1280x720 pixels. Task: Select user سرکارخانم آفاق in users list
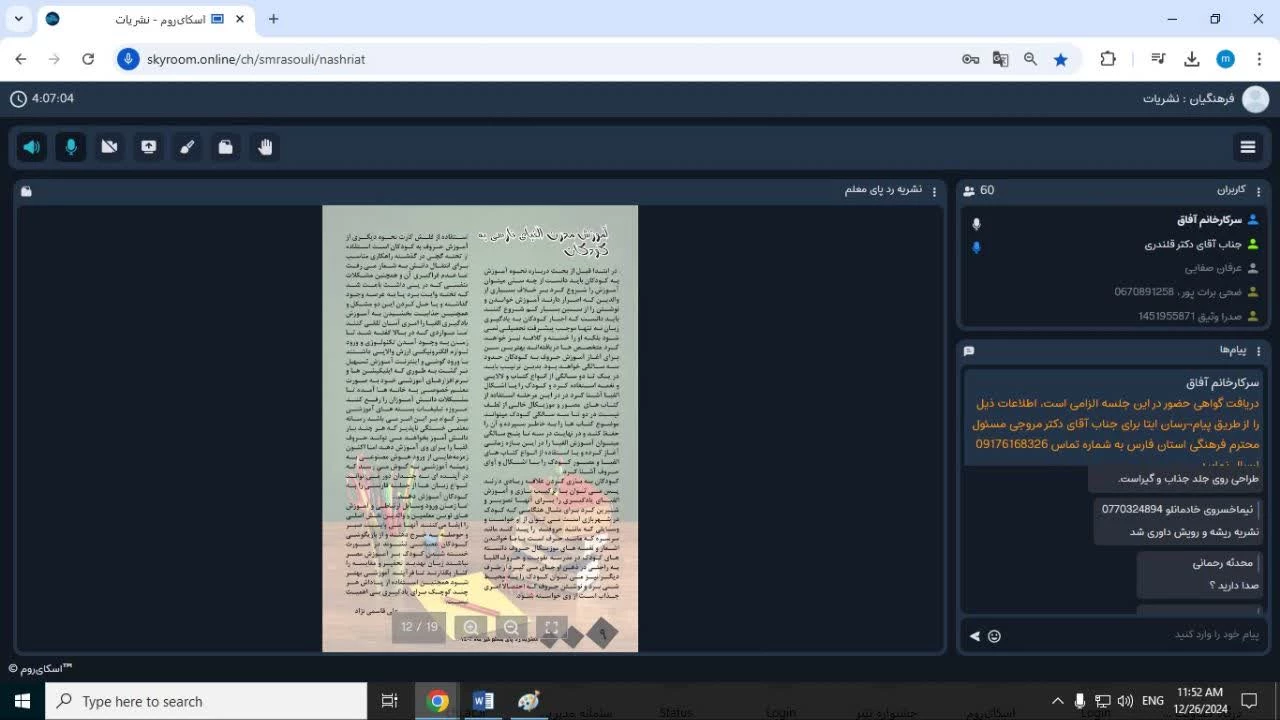coord(1209,220)
